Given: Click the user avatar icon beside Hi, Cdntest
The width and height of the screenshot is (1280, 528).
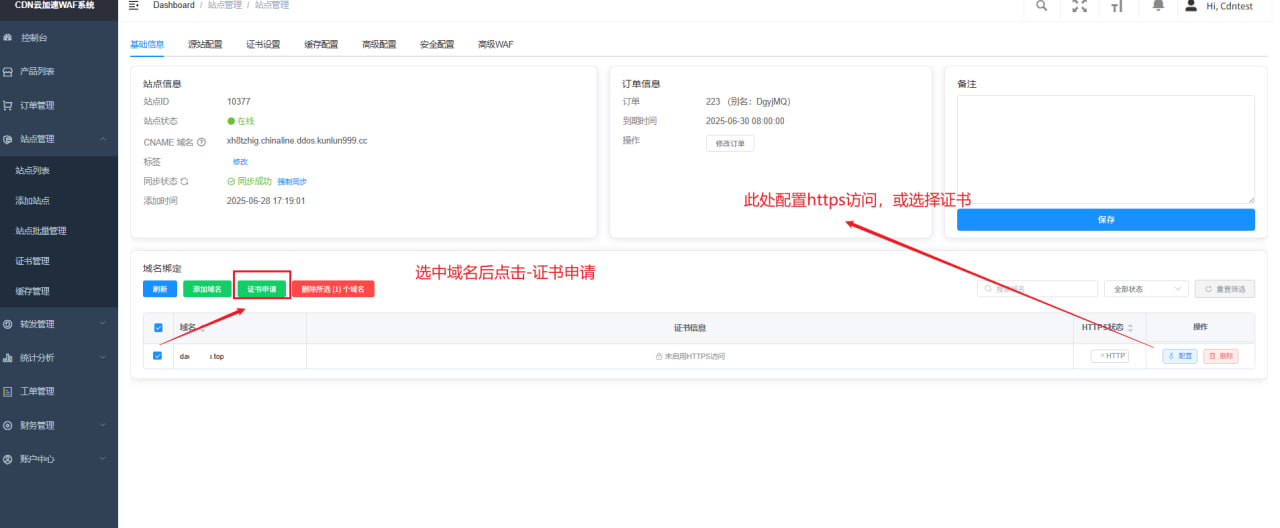Looking at the screenshot, I should click(x=1190, y=6).
